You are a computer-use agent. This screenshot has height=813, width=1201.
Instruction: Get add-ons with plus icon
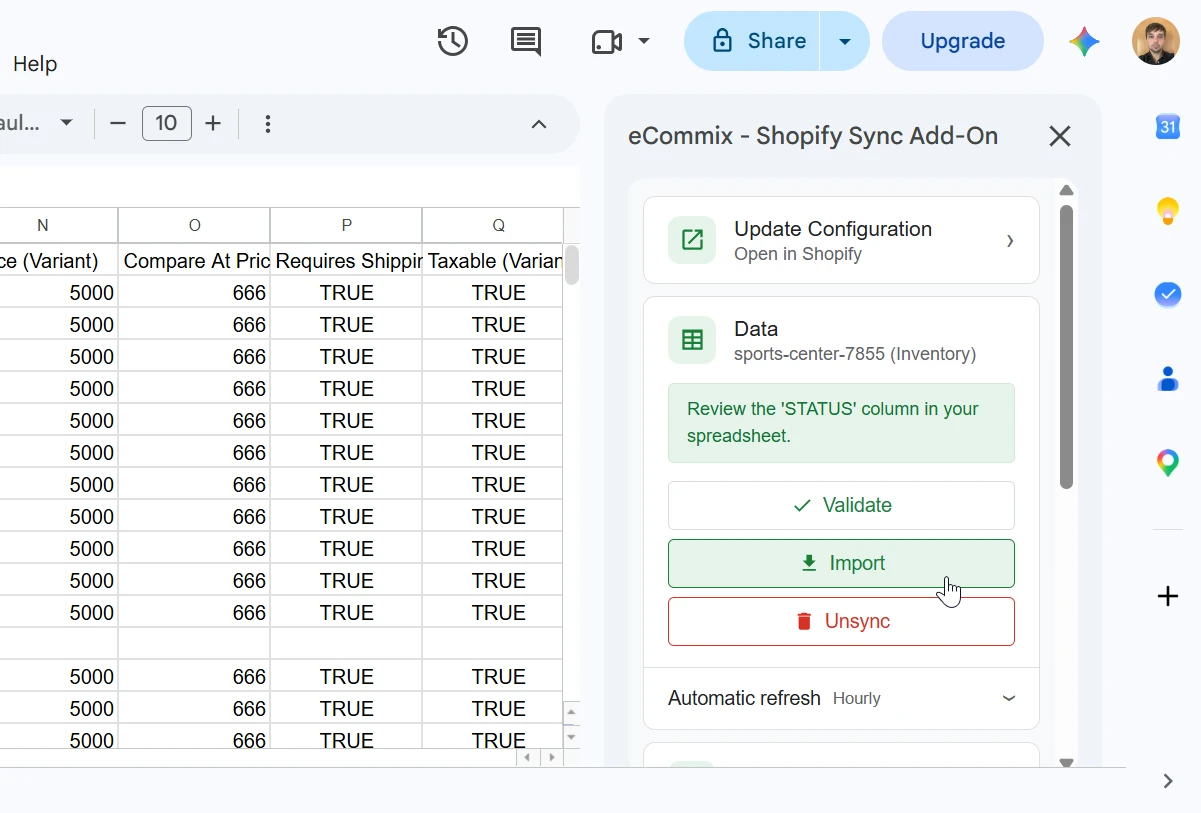tap(1168, 597)
